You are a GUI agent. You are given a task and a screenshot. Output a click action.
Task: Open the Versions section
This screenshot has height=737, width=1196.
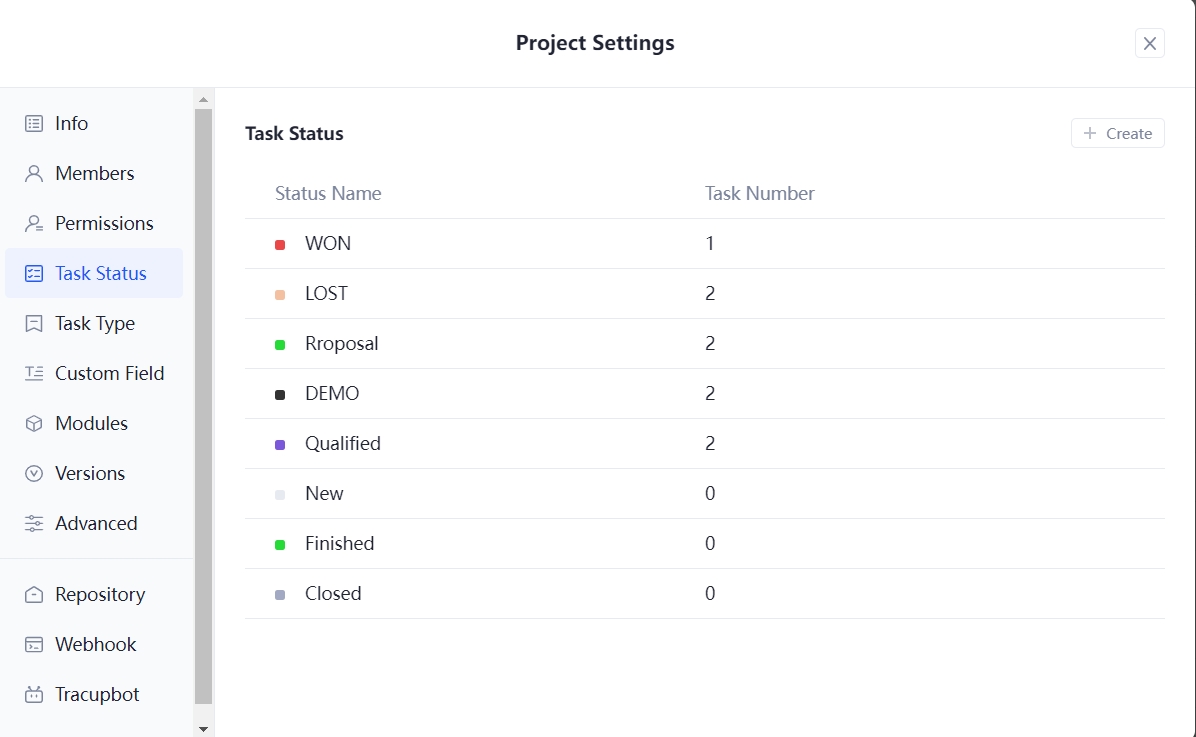[89, 473]
